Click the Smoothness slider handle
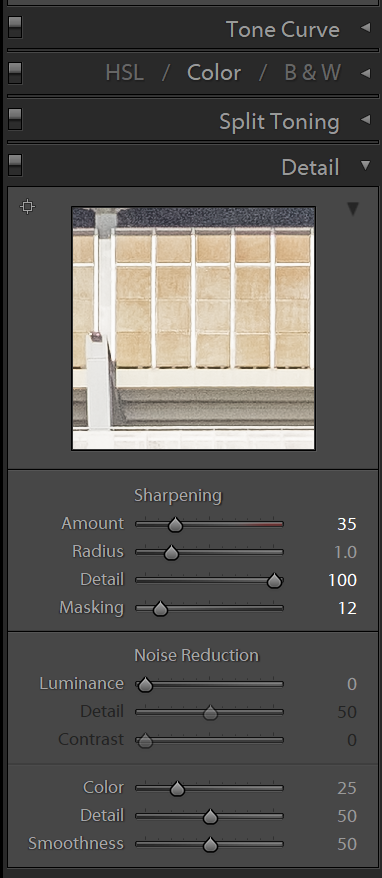Screen dimensions: 382x878 210,844
